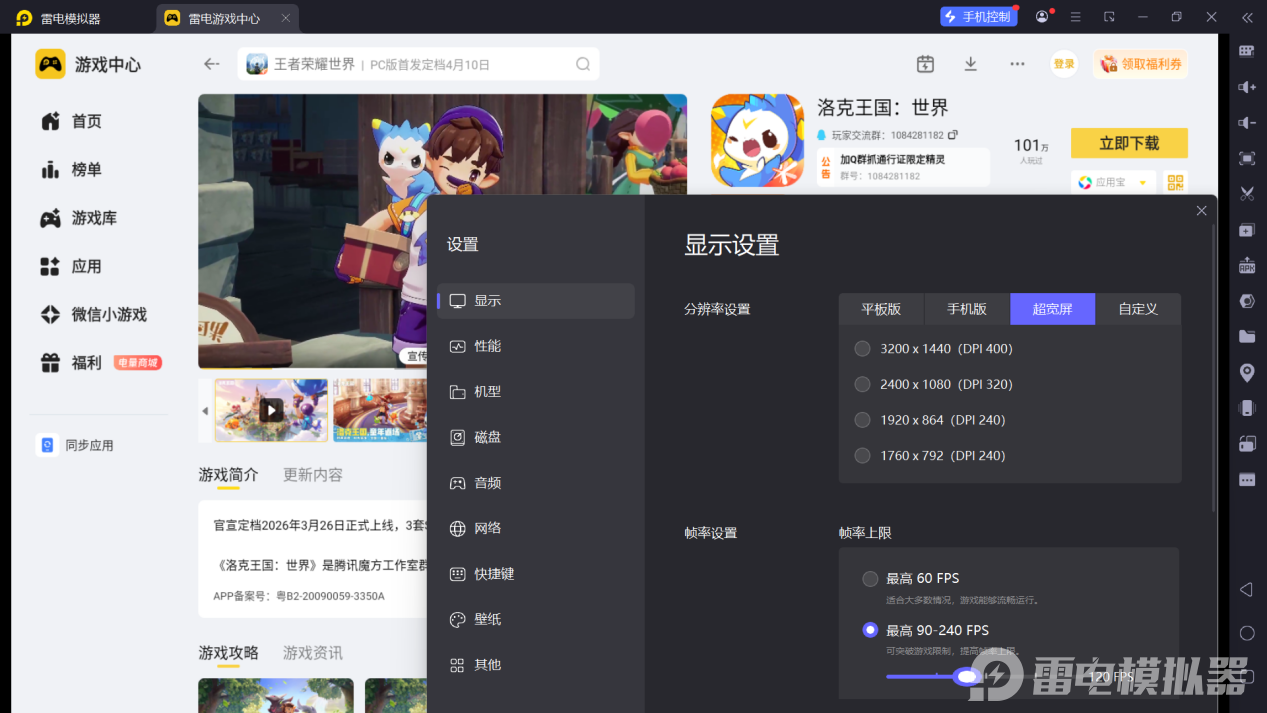Expand the 应用宝 download source dropdown
The image size is (1267, 713).
[1142, 183]
